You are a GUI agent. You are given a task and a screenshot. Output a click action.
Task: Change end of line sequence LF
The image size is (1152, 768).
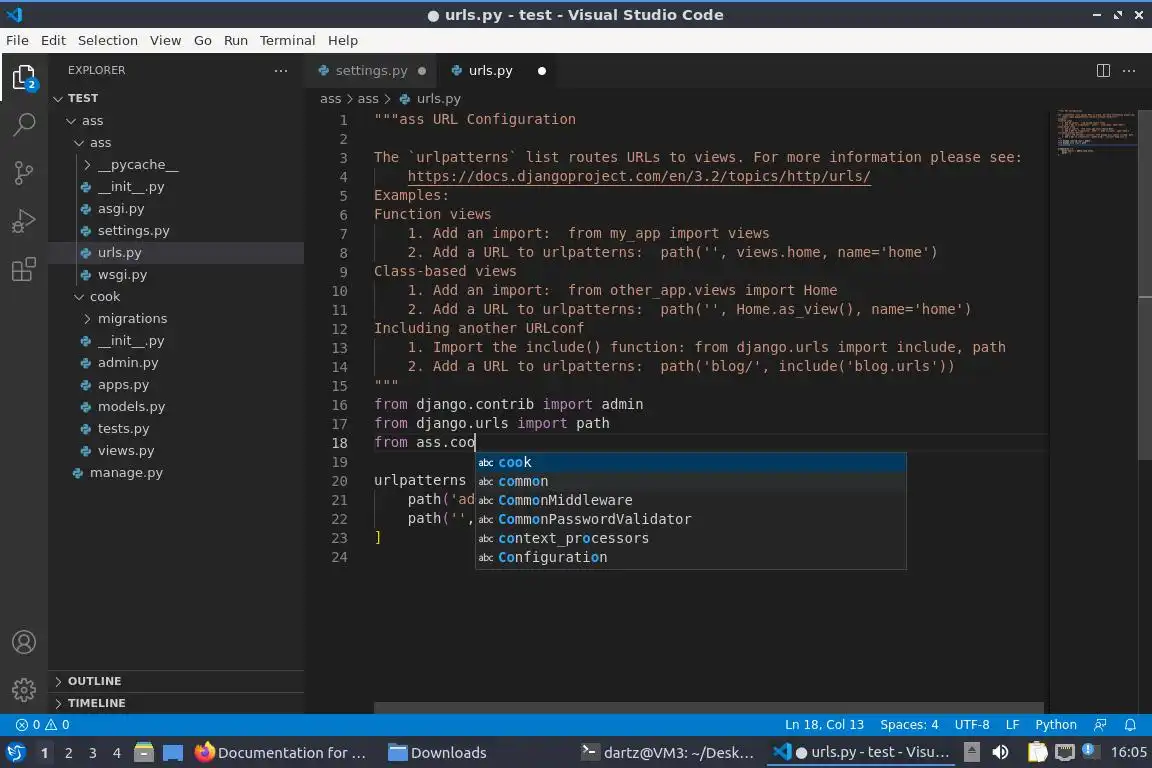[1012, 725]
